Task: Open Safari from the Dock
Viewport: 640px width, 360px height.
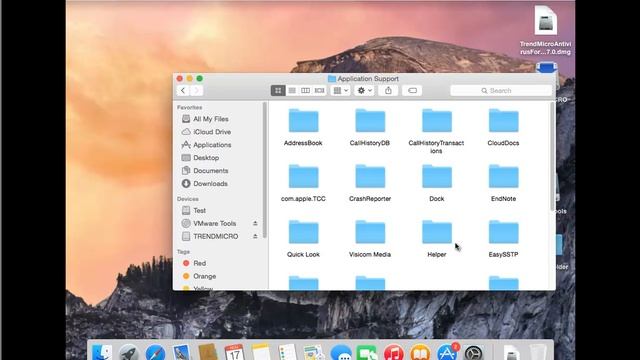Action: [x=156, y=352]
